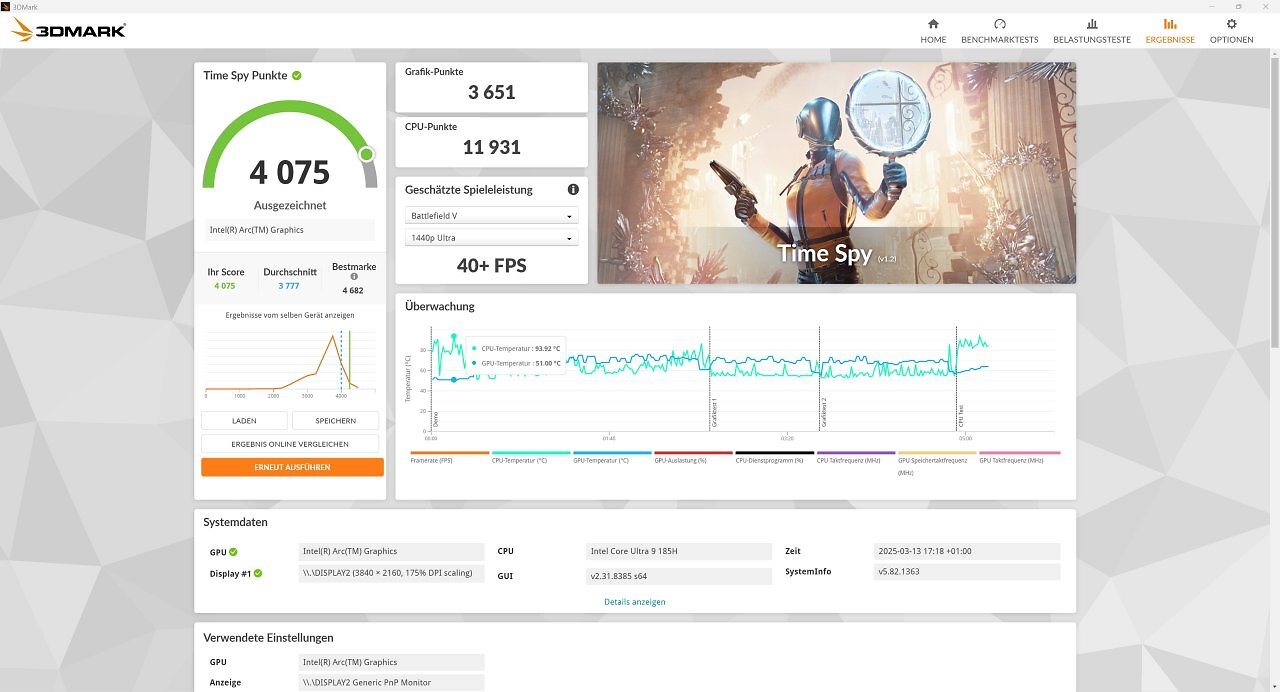The image size is (1280, 692).
Task: Click the Time Spy preview image
Action: 837,173
